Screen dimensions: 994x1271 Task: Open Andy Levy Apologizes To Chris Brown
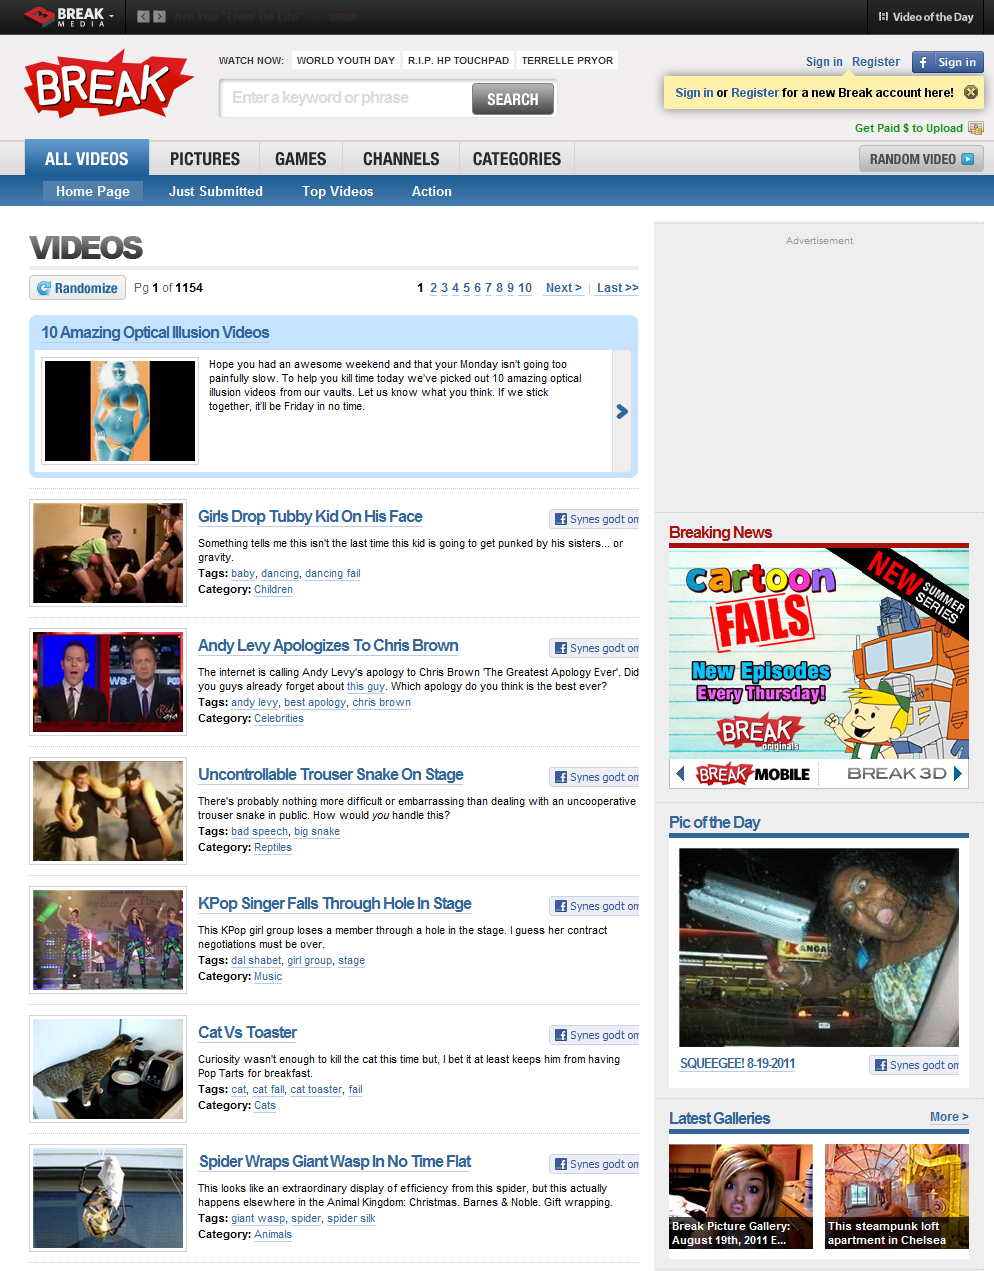pos(328,646)
